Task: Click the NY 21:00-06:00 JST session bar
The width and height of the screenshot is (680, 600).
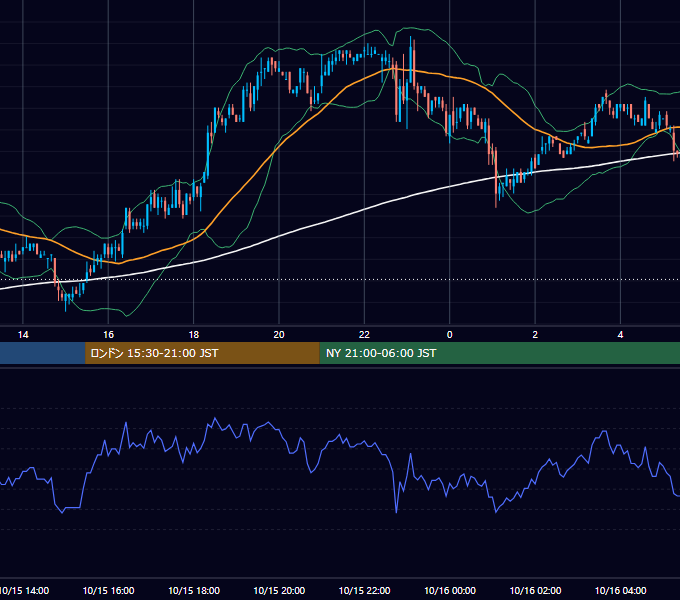Action: coord(500,353)
